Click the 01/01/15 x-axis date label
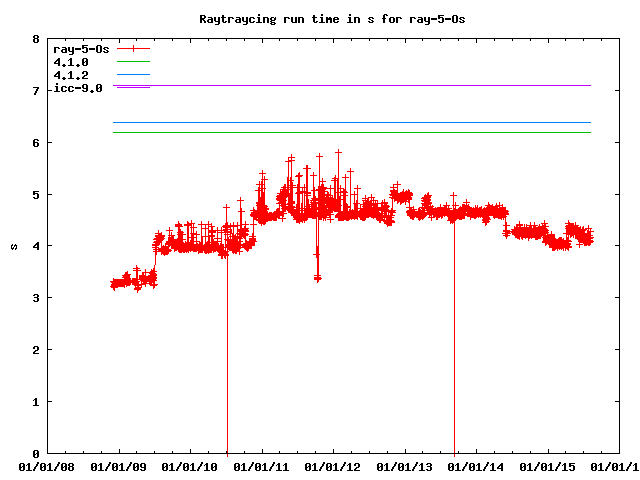Screen dimensions: 640x480 tap(548, 467)
